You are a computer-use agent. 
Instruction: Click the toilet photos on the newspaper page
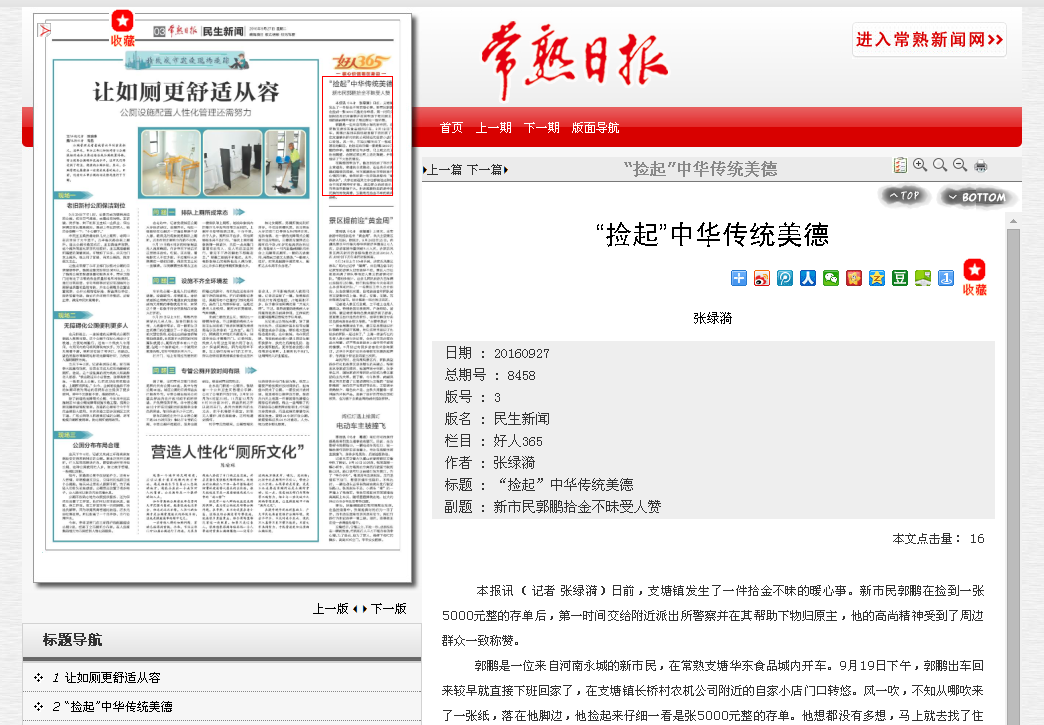pos(224,163)
